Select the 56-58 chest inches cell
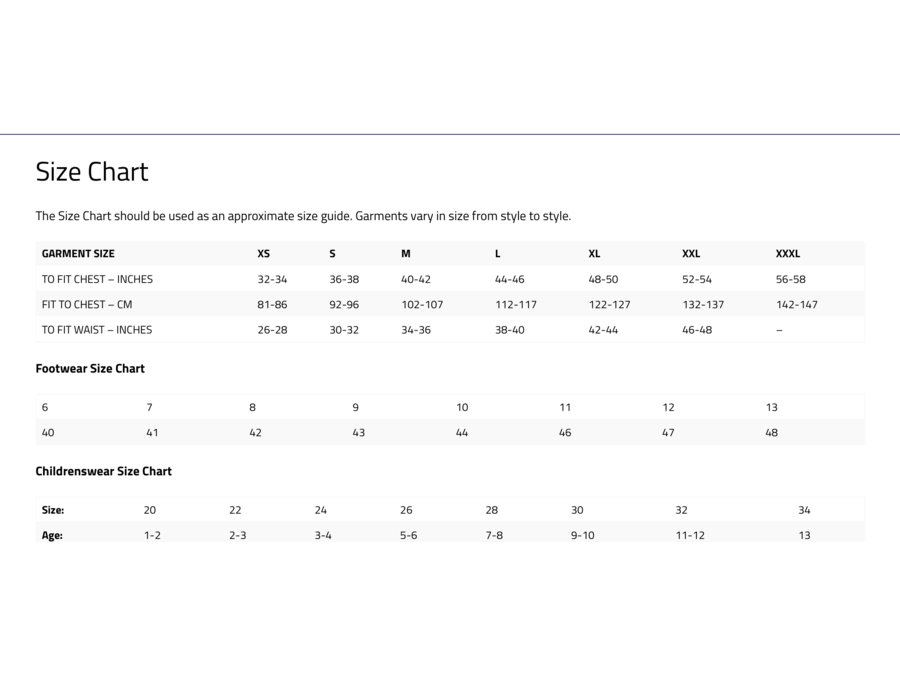The height and width of the screenshot is (675, 900). click(790, 279)
